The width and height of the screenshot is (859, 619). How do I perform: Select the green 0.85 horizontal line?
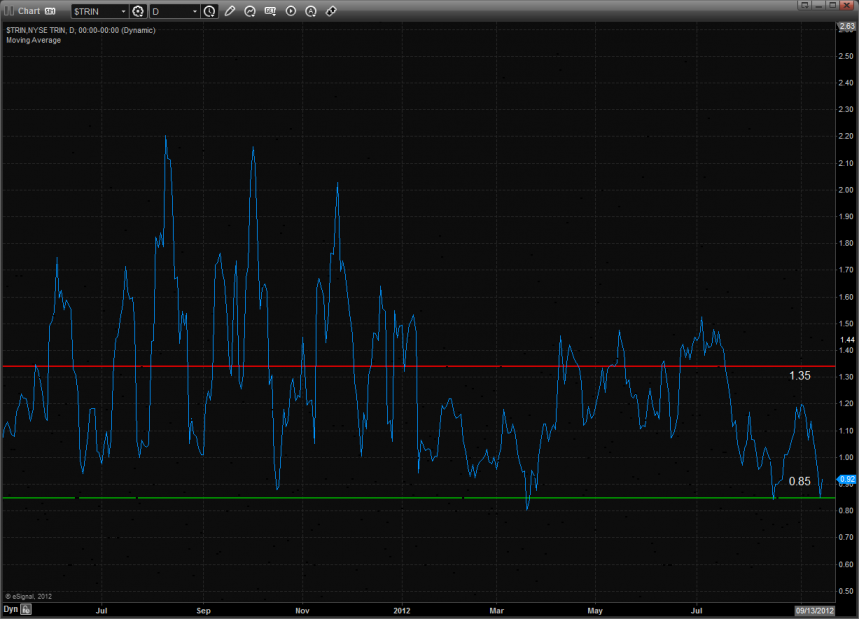pos(419,498)
